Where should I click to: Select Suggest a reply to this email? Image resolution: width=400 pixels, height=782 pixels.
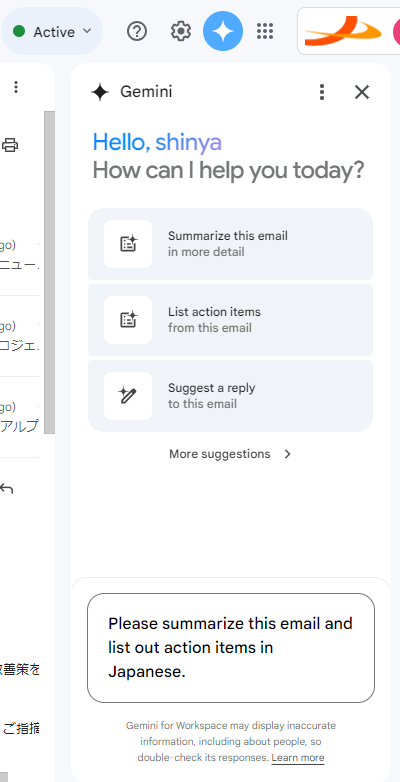230,395
